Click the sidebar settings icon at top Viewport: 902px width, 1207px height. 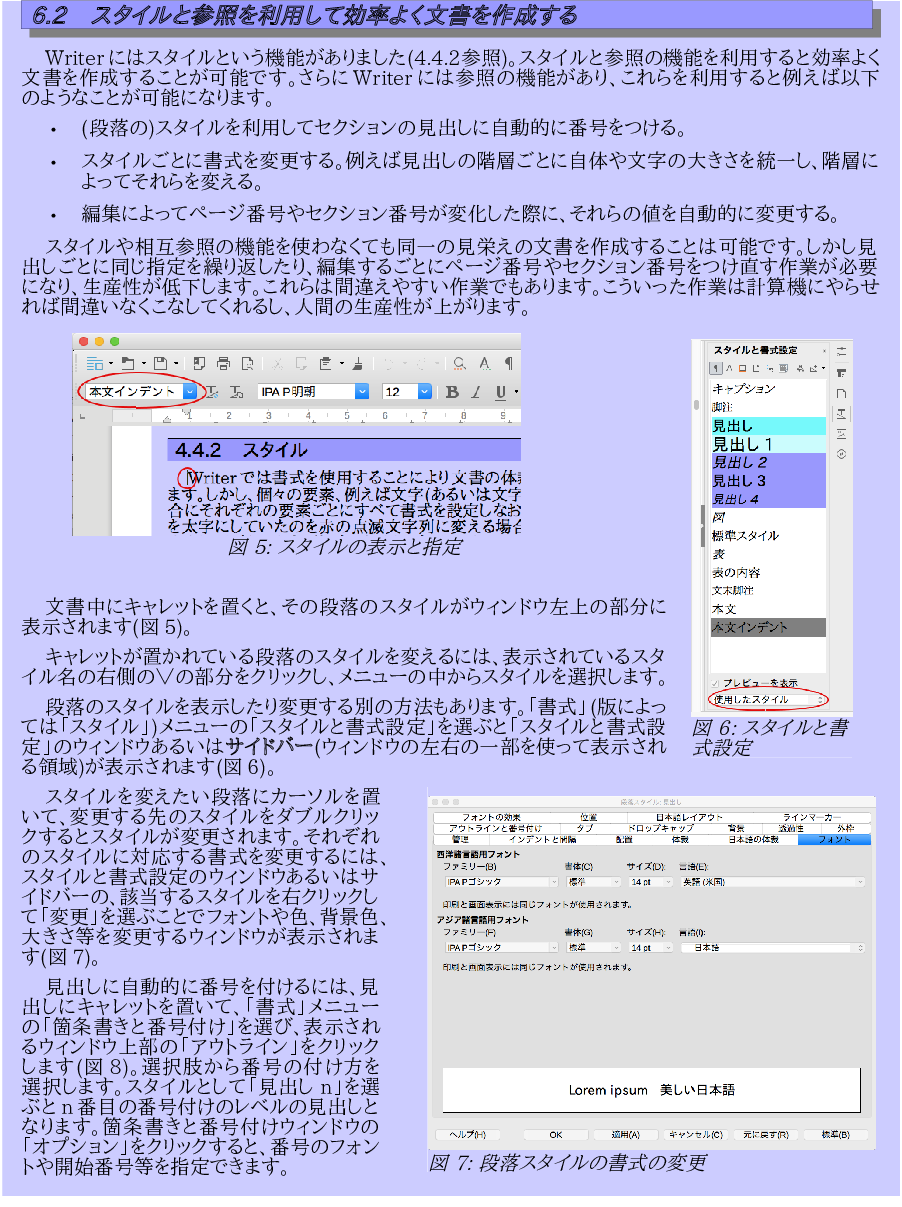[x=841, y=351]
